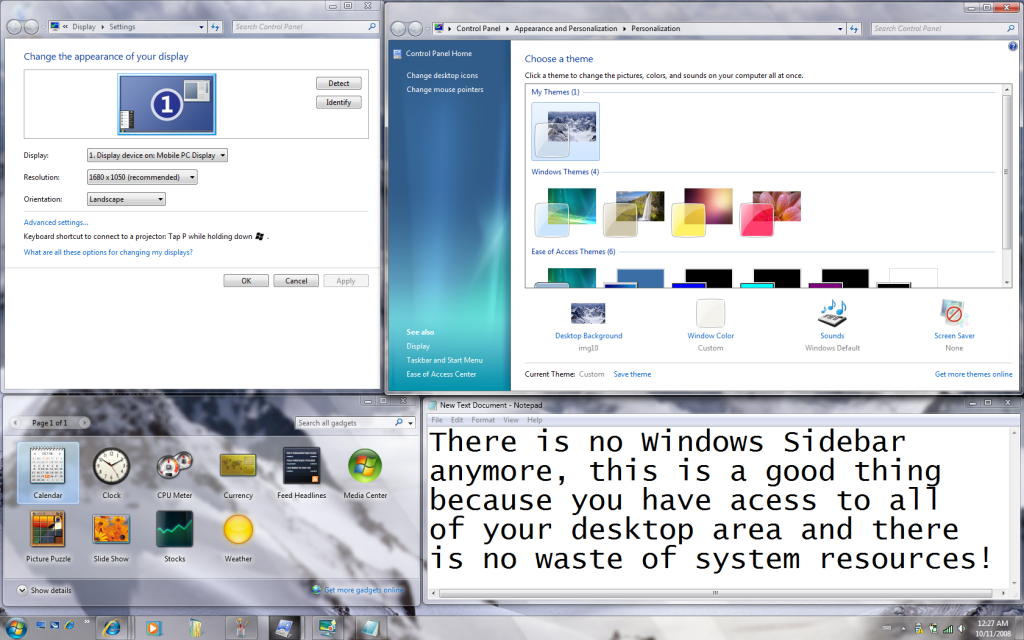Image resolution: width=1024 pixels, height=640 pixels.
Task: Click the monitor 1 preview thumbnail
Action: (167, 104)
